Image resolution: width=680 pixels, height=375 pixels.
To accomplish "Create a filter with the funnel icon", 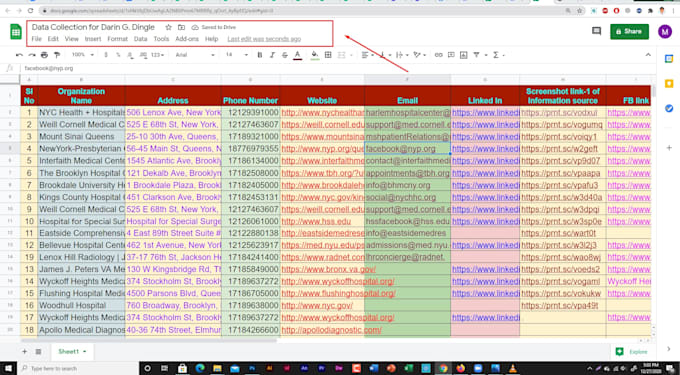I will tap(477, 55).
